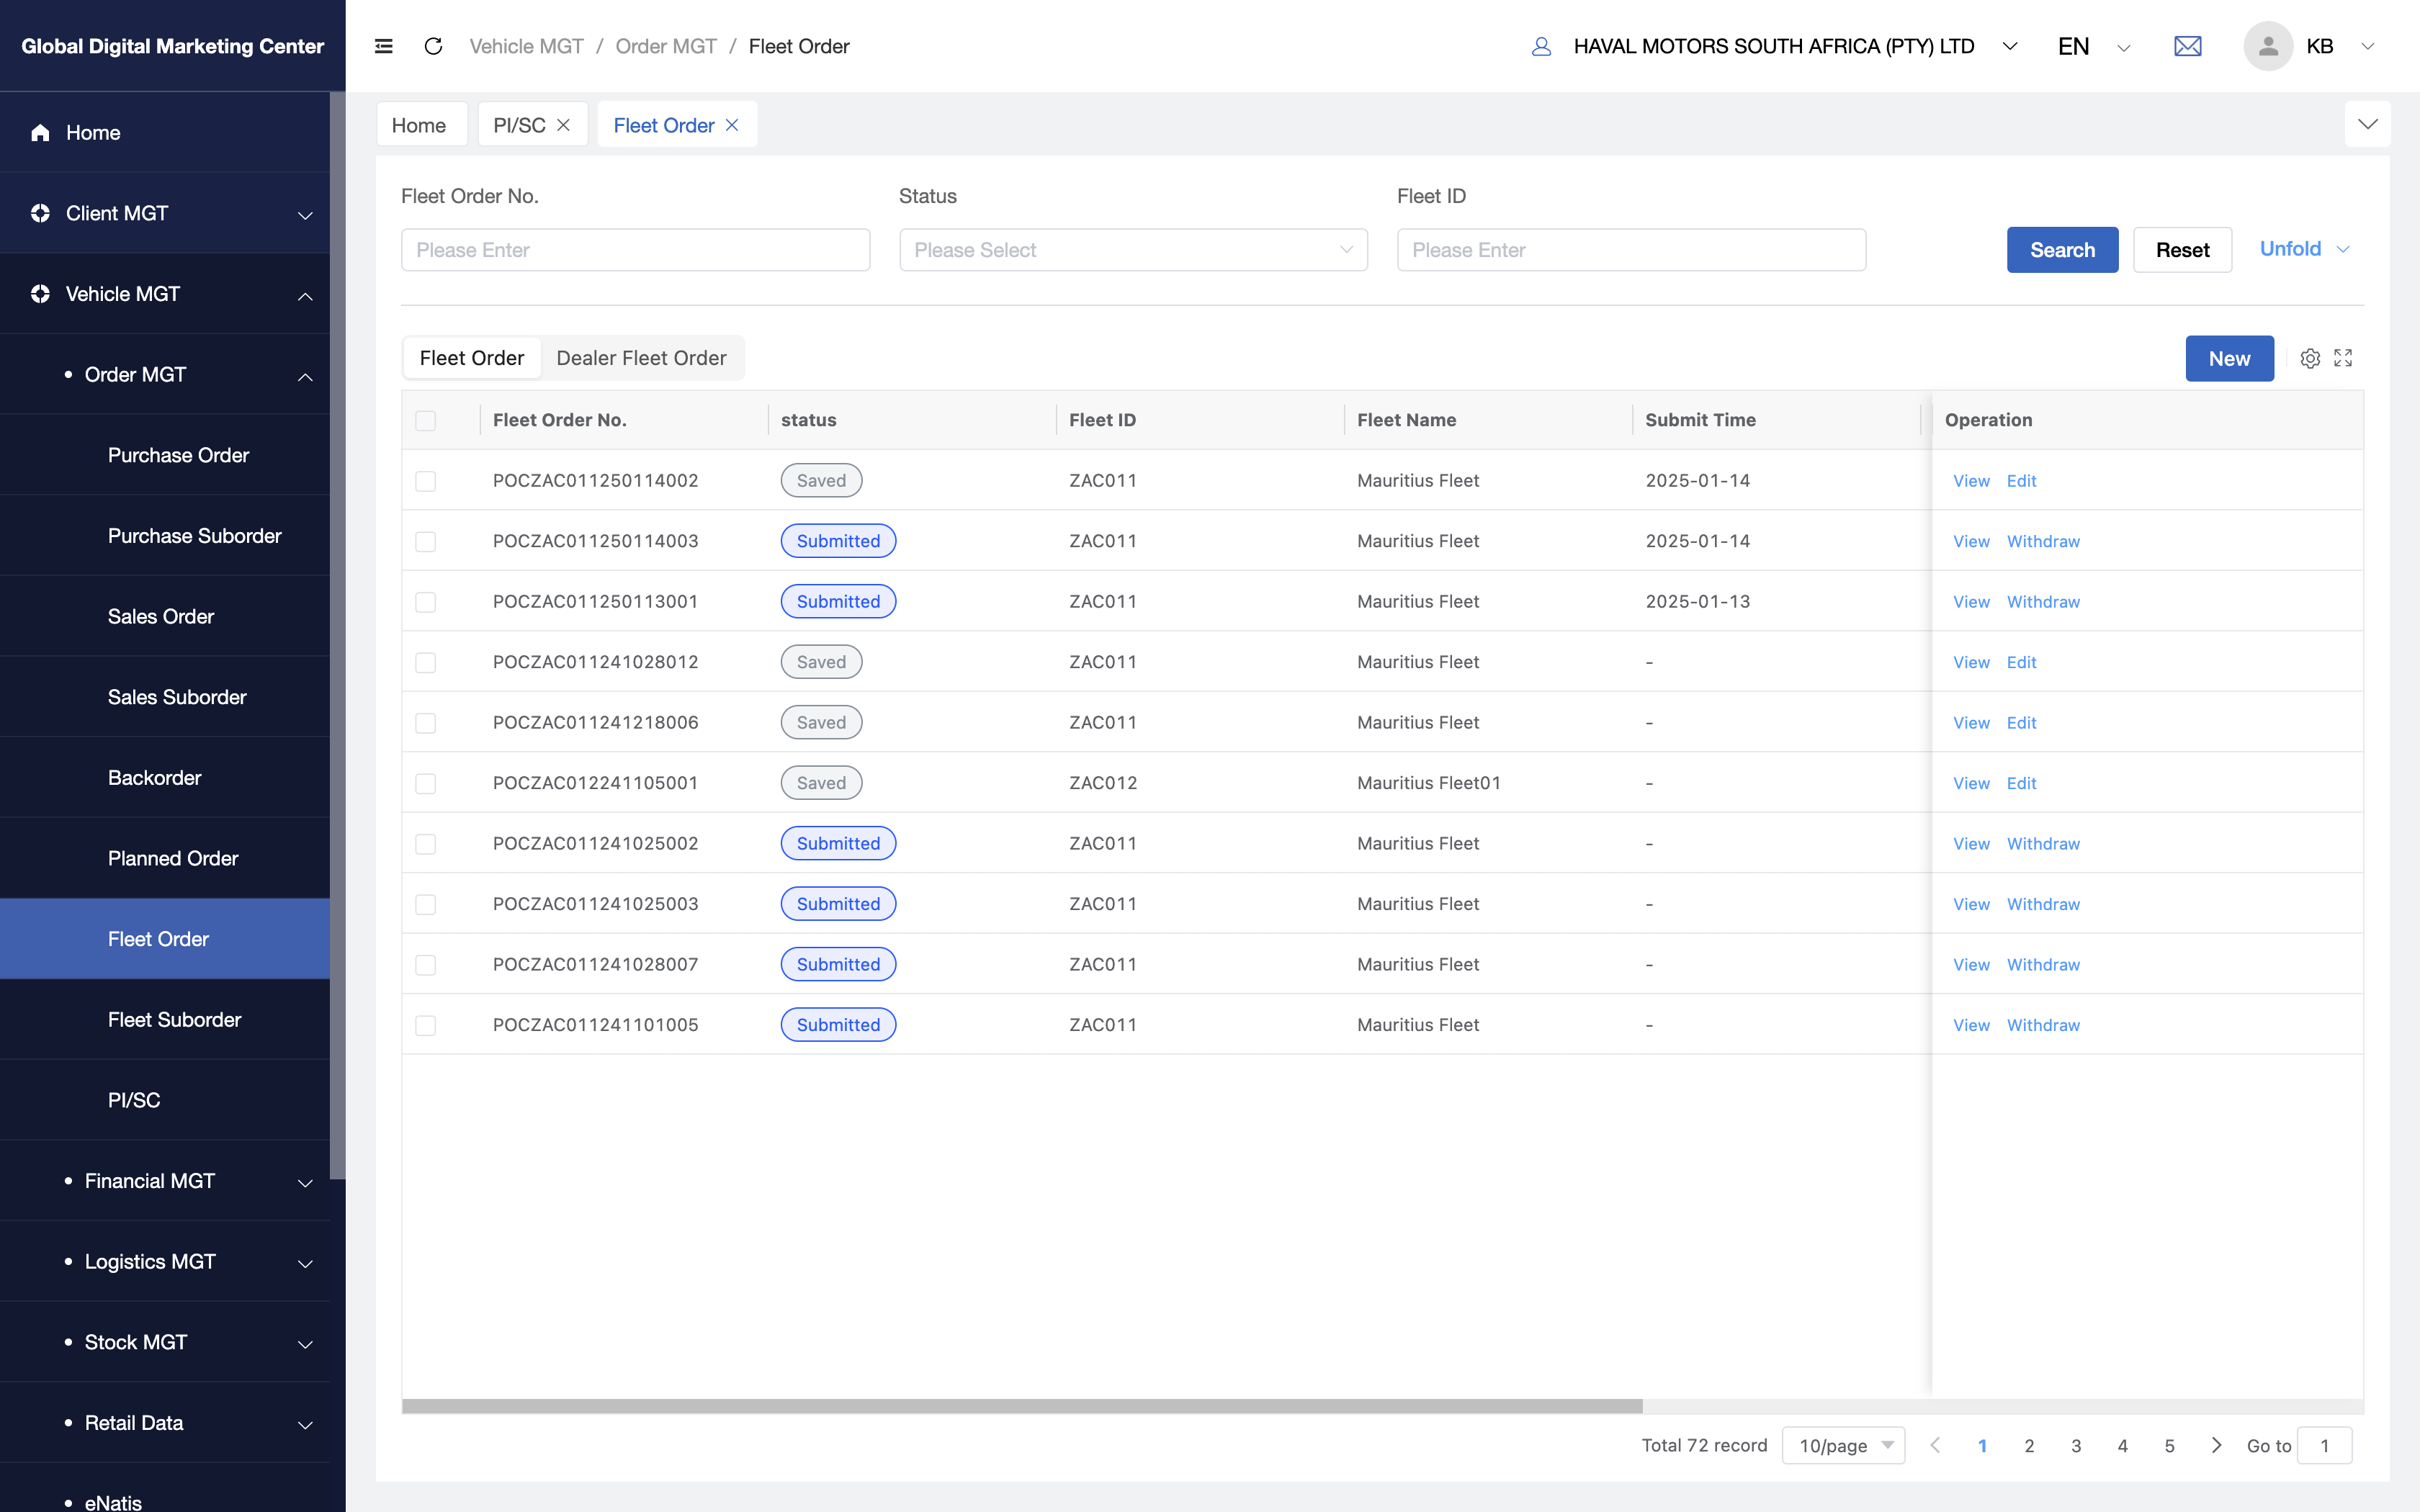Open the company selector dropdown arrow
The height and width of the screenshot is (1512, 2420).
2010,46
